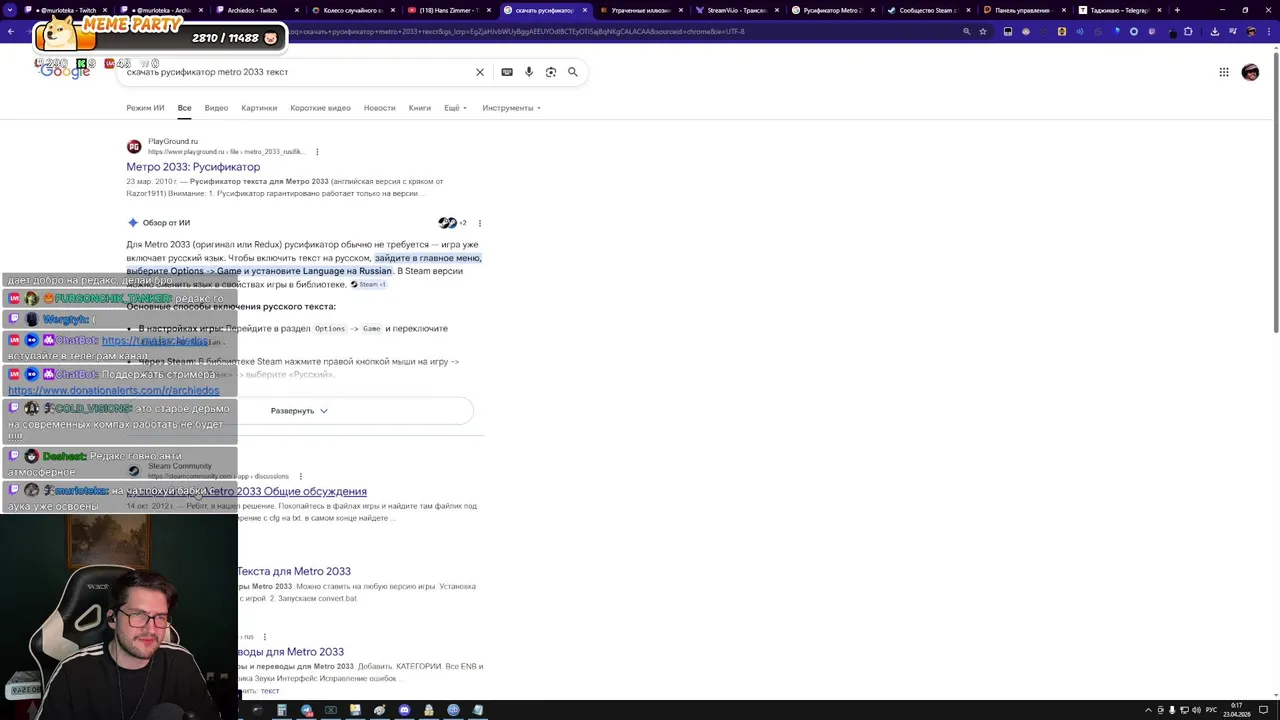
Task: Close the active Google search tab
Action: coord(585,10)
